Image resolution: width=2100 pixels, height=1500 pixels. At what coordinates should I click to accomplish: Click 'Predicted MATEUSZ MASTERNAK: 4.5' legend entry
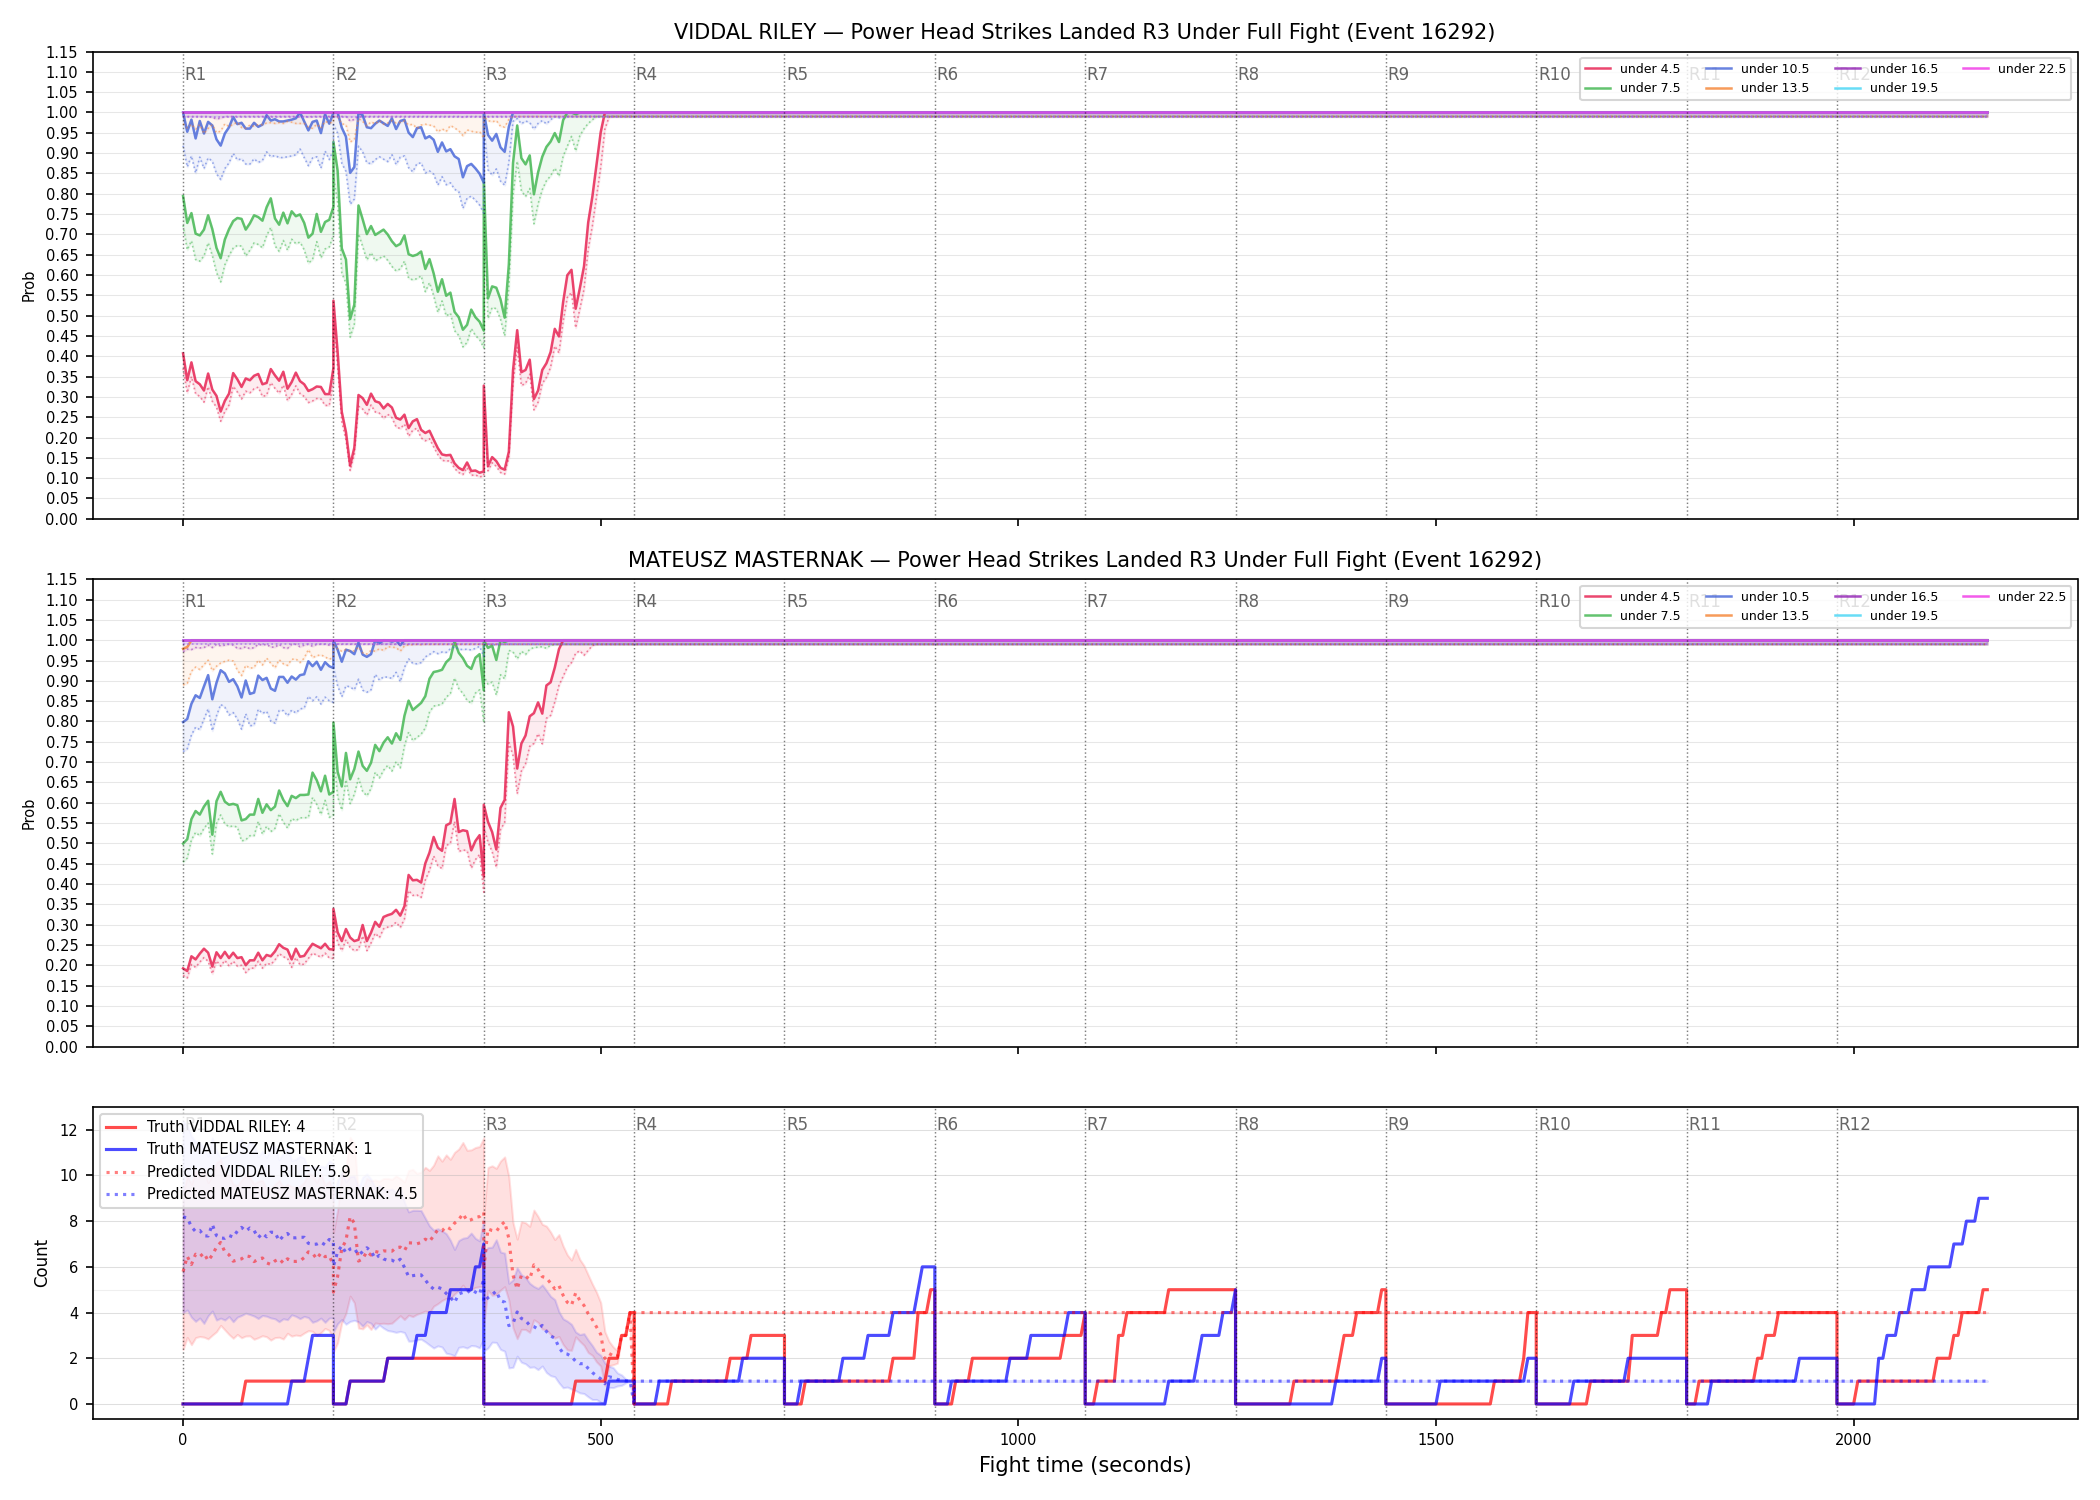click(261, 1194)
